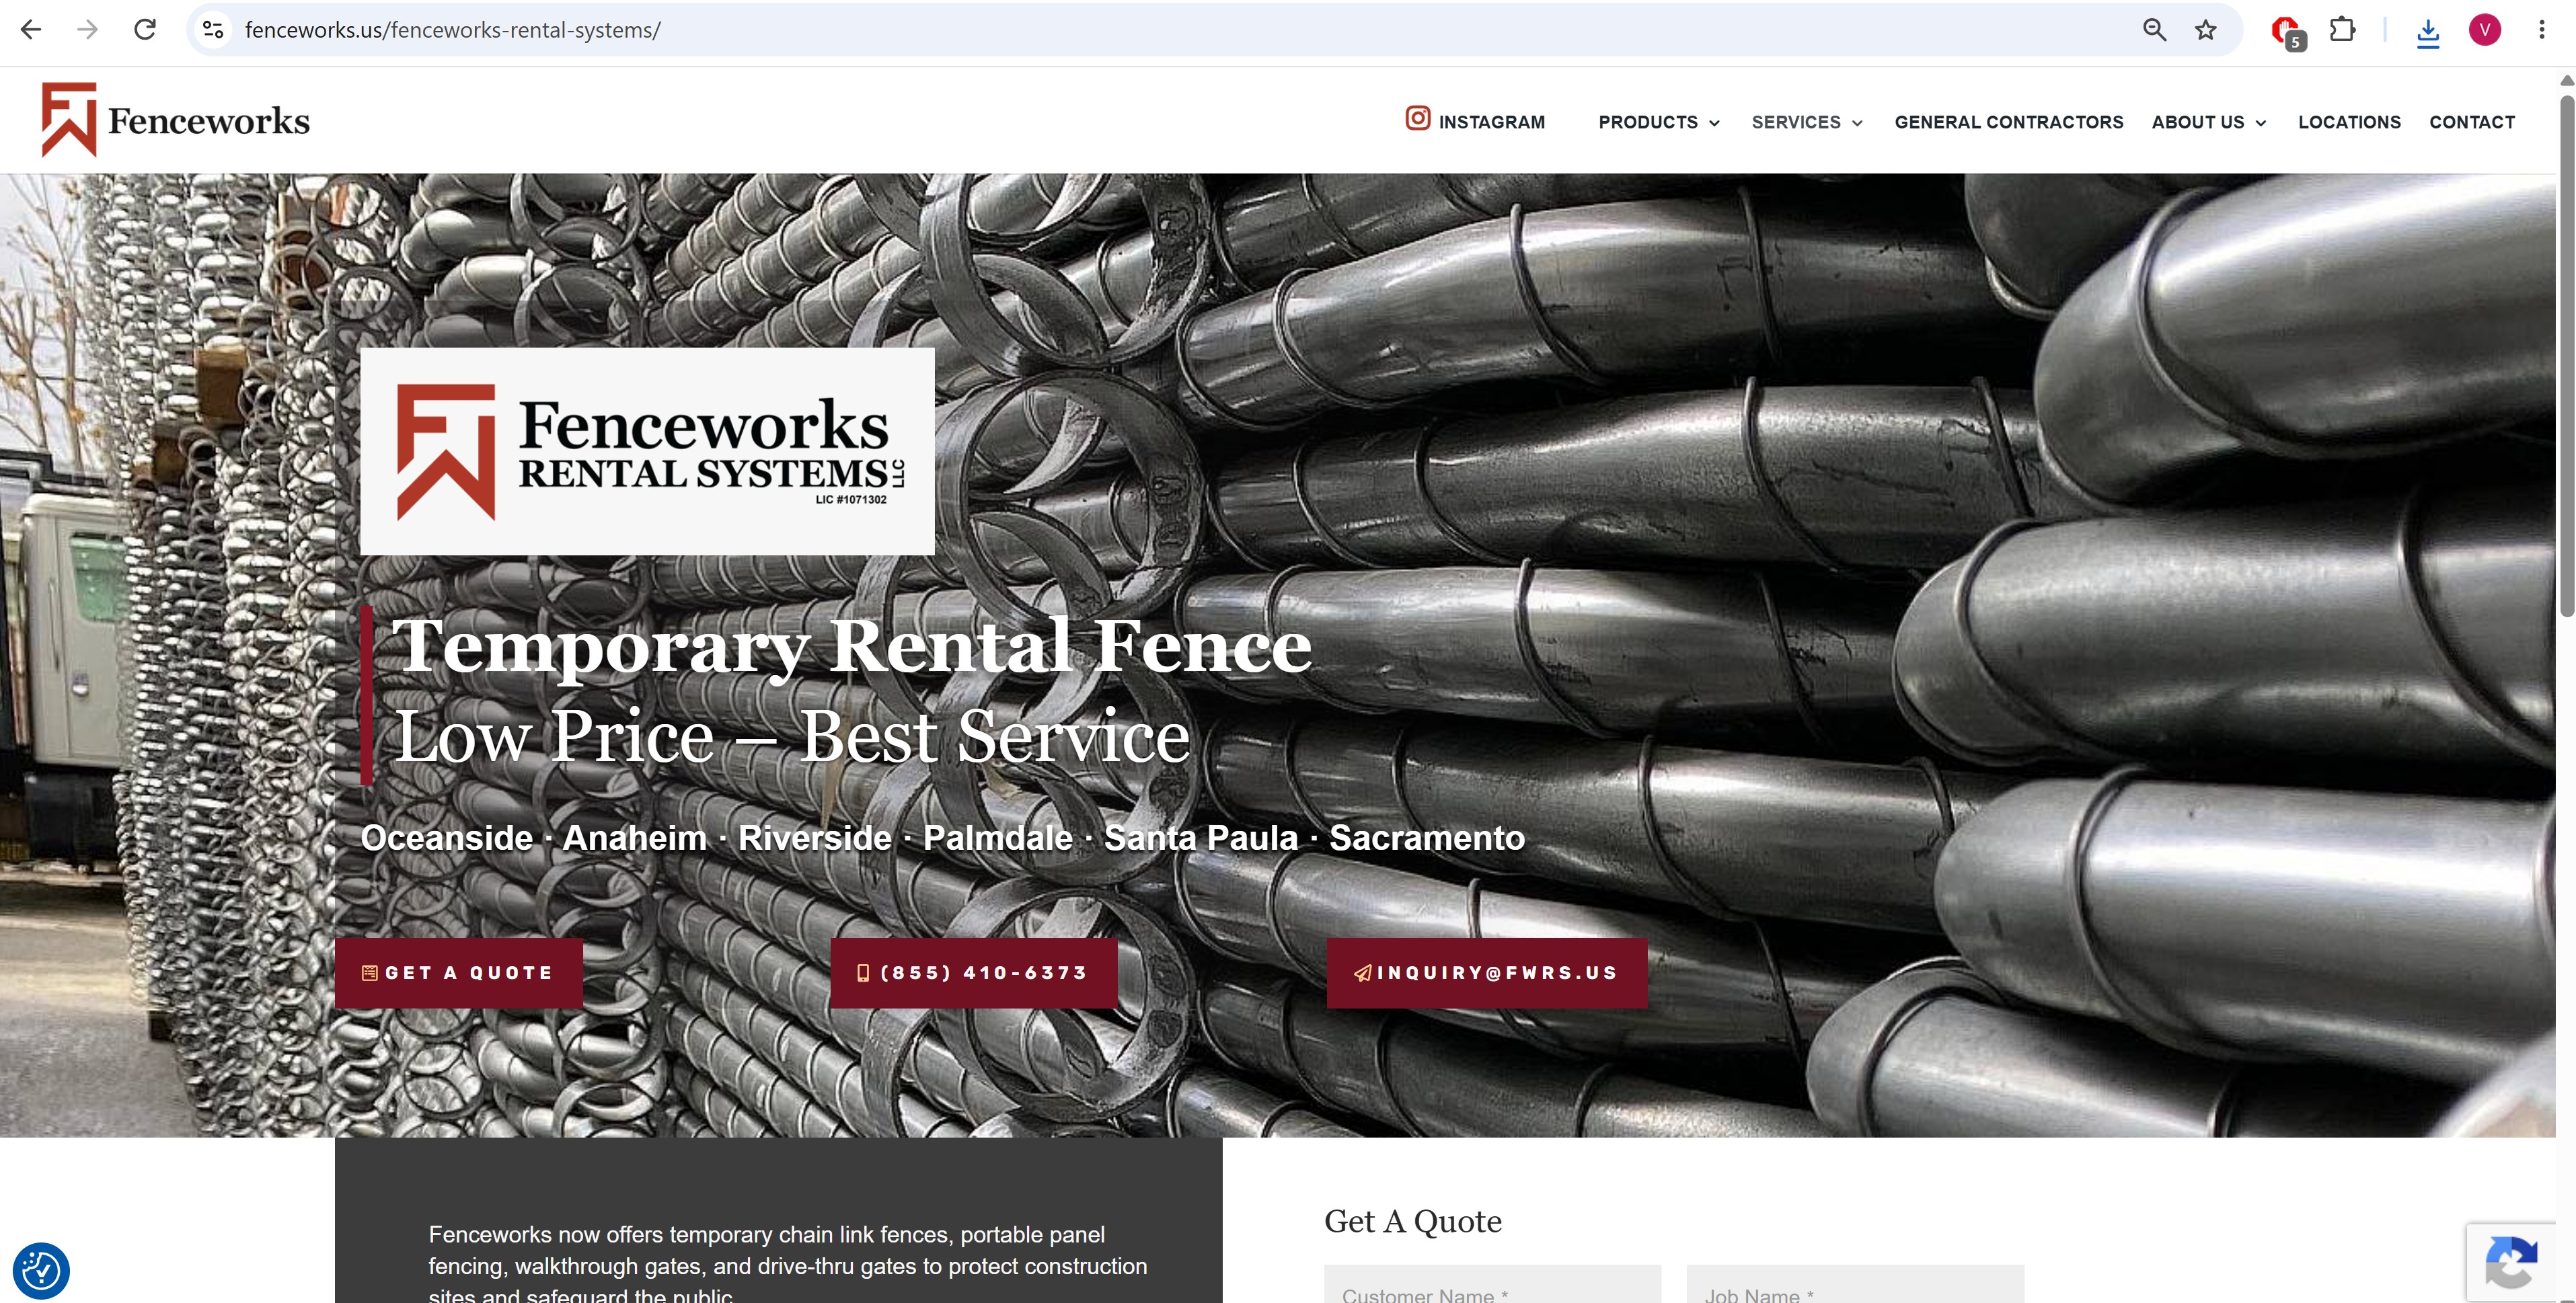Image resolution: width=2576 pixels, height=1303 pixels.
Task: Click the "Low Price – Best Service" tagline
Action: pos(792,737)
